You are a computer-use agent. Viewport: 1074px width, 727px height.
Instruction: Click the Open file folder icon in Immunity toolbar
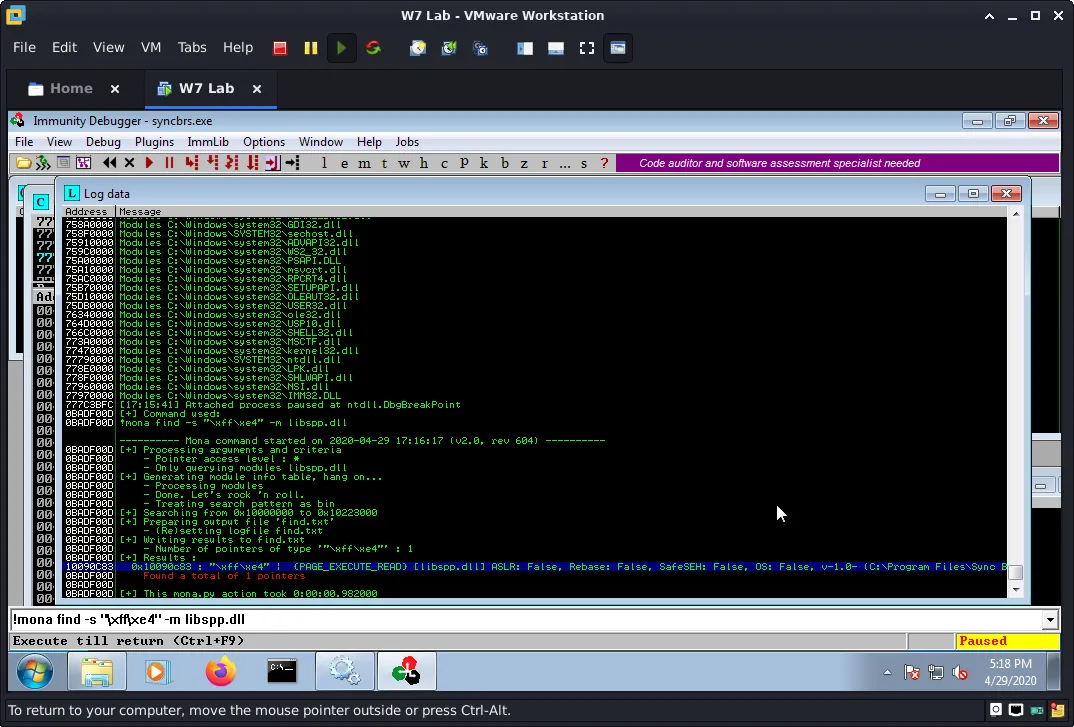(23, 163)
